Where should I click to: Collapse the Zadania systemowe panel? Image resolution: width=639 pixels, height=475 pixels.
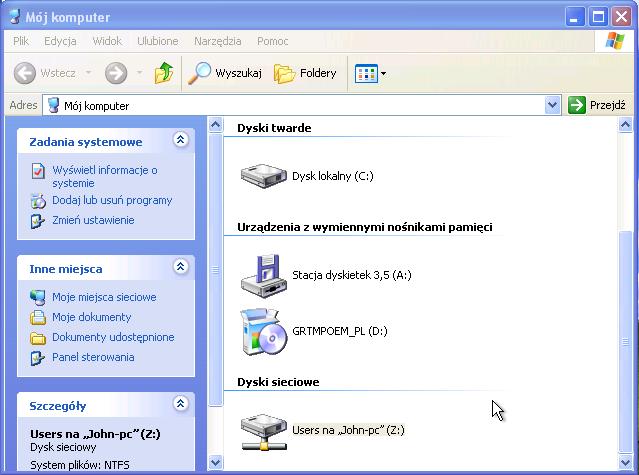pos(181,140)
